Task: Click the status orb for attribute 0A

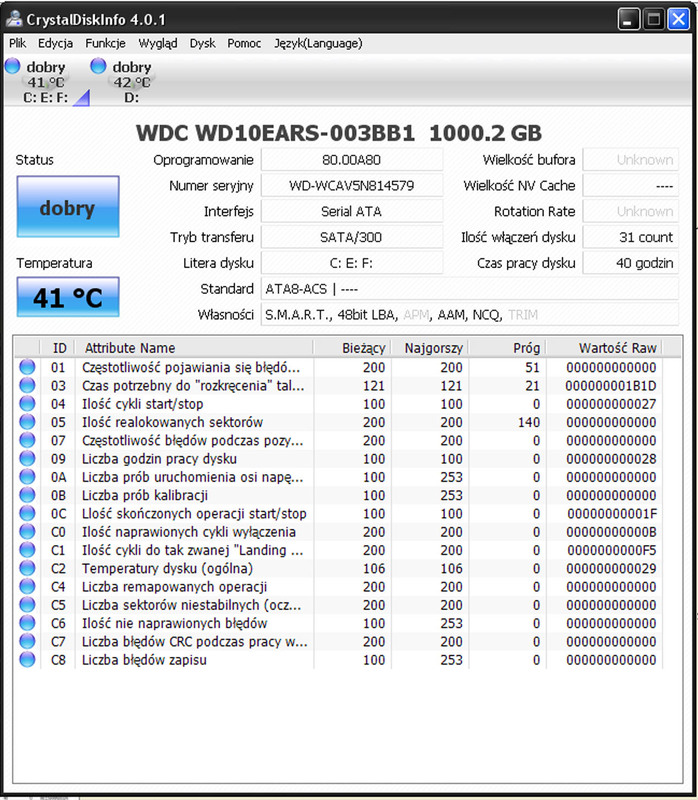Action: (x=27, y=477)
